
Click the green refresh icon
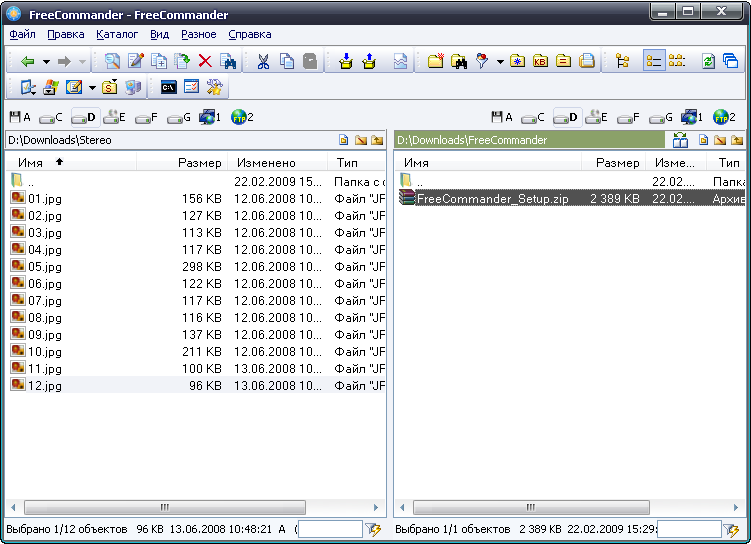coord(708,61)
